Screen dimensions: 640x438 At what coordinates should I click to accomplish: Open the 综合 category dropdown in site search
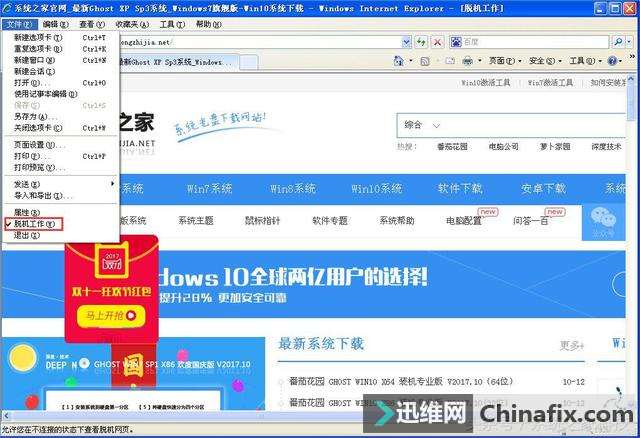[422, 125]
